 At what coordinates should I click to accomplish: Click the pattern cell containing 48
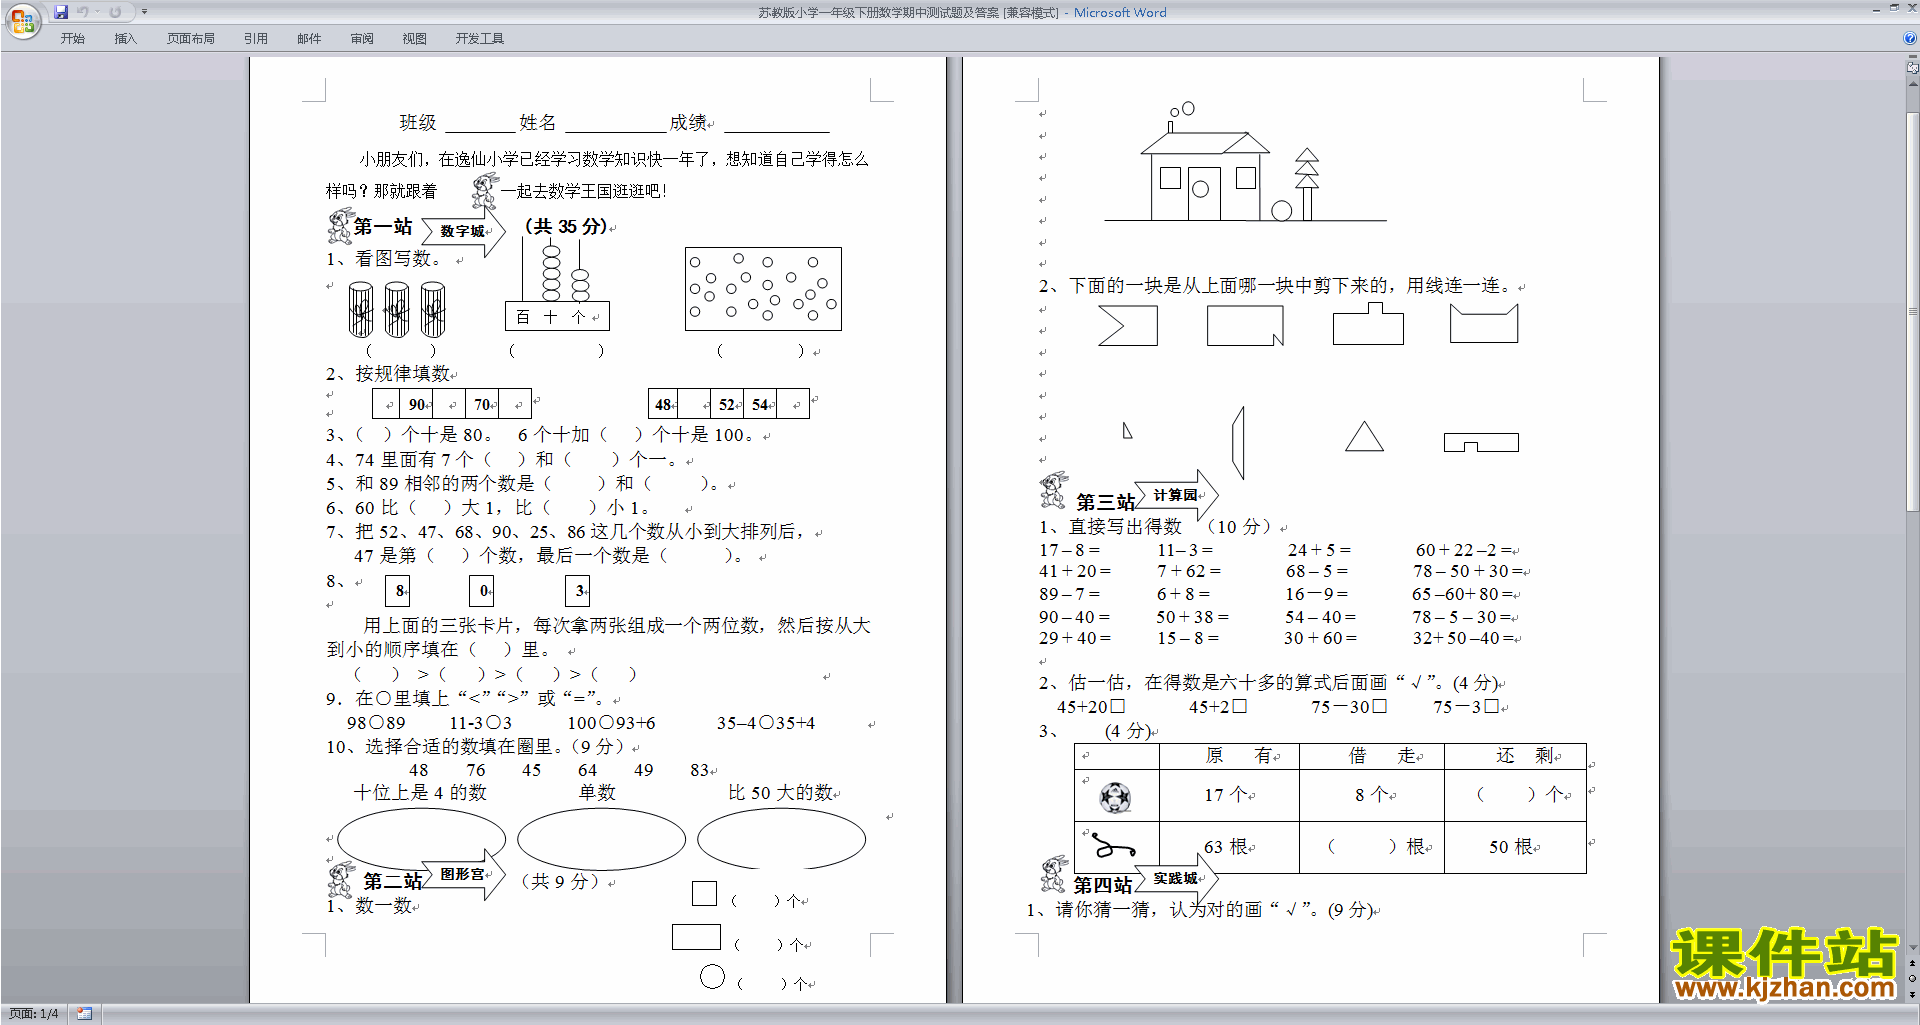coord(663,404)
